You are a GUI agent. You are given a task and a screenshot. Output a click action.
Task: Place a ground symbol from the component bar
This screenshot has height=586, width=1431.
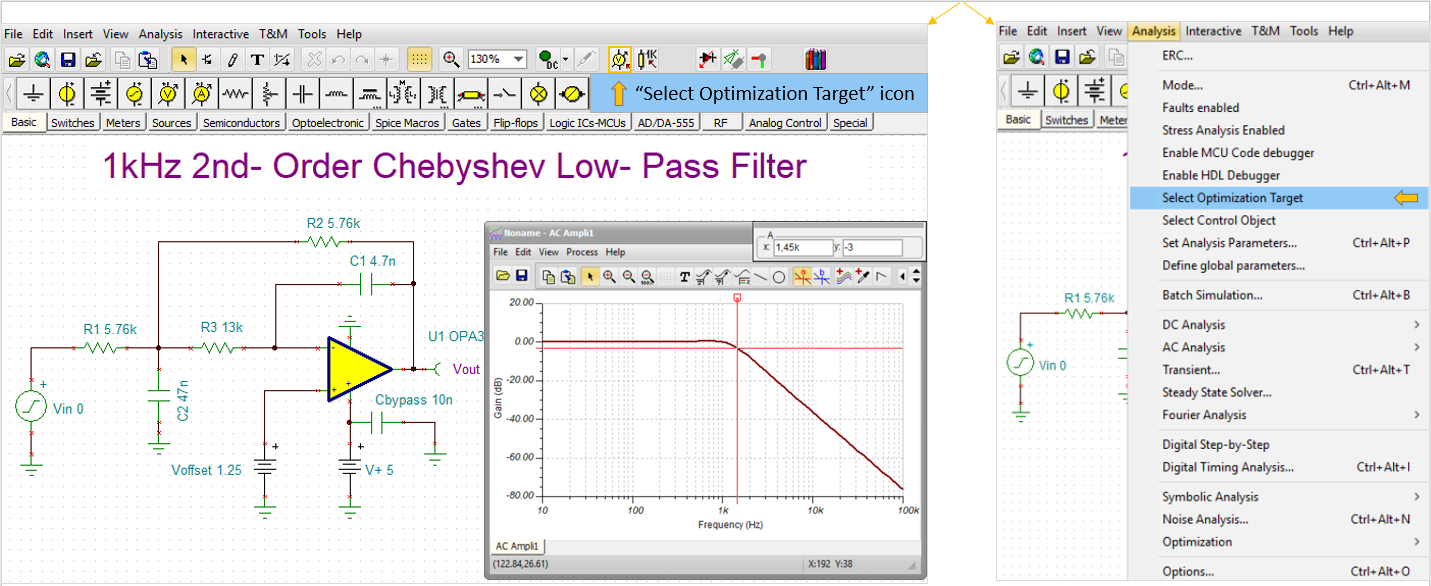(35, 94)
